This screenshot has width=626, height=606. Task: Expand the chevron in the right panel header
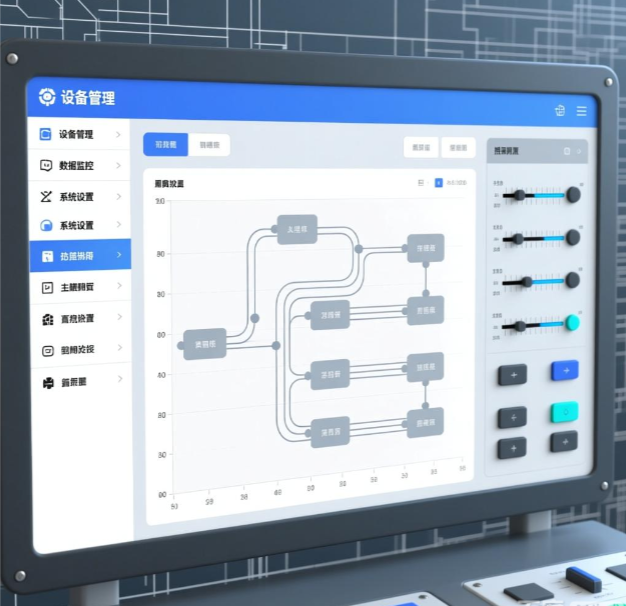pyautogui.click(x=579, y=151)
